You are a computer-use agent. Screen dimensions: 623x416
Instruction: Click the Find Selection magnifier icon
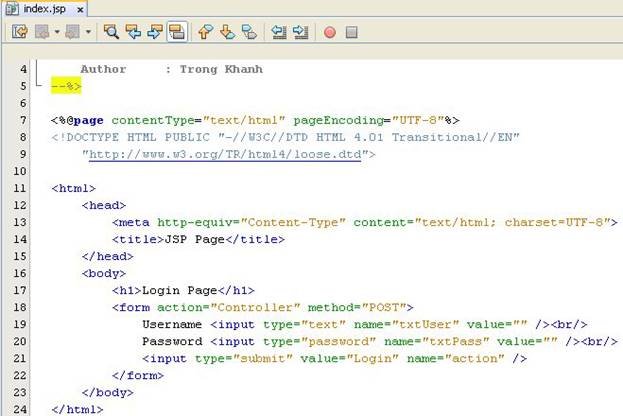click(x=111, y=32)
